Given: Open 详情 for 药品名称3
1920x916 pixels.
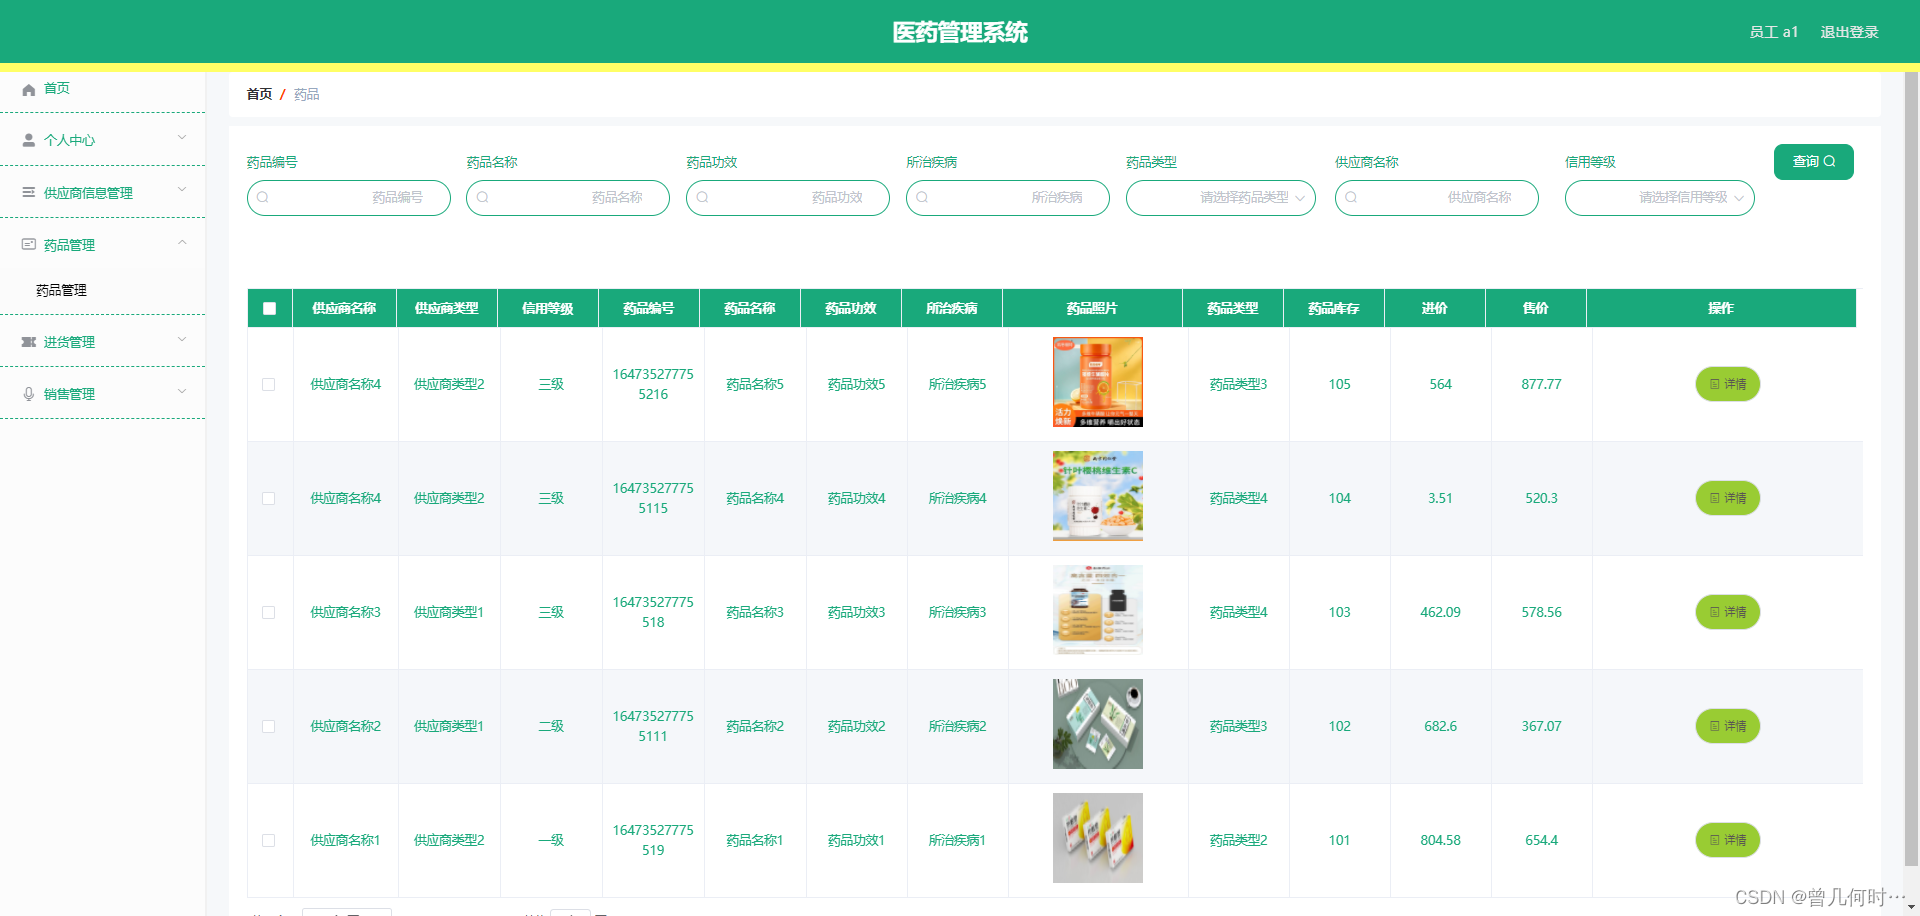Looking at the screenshot, I should point(1728,612).
